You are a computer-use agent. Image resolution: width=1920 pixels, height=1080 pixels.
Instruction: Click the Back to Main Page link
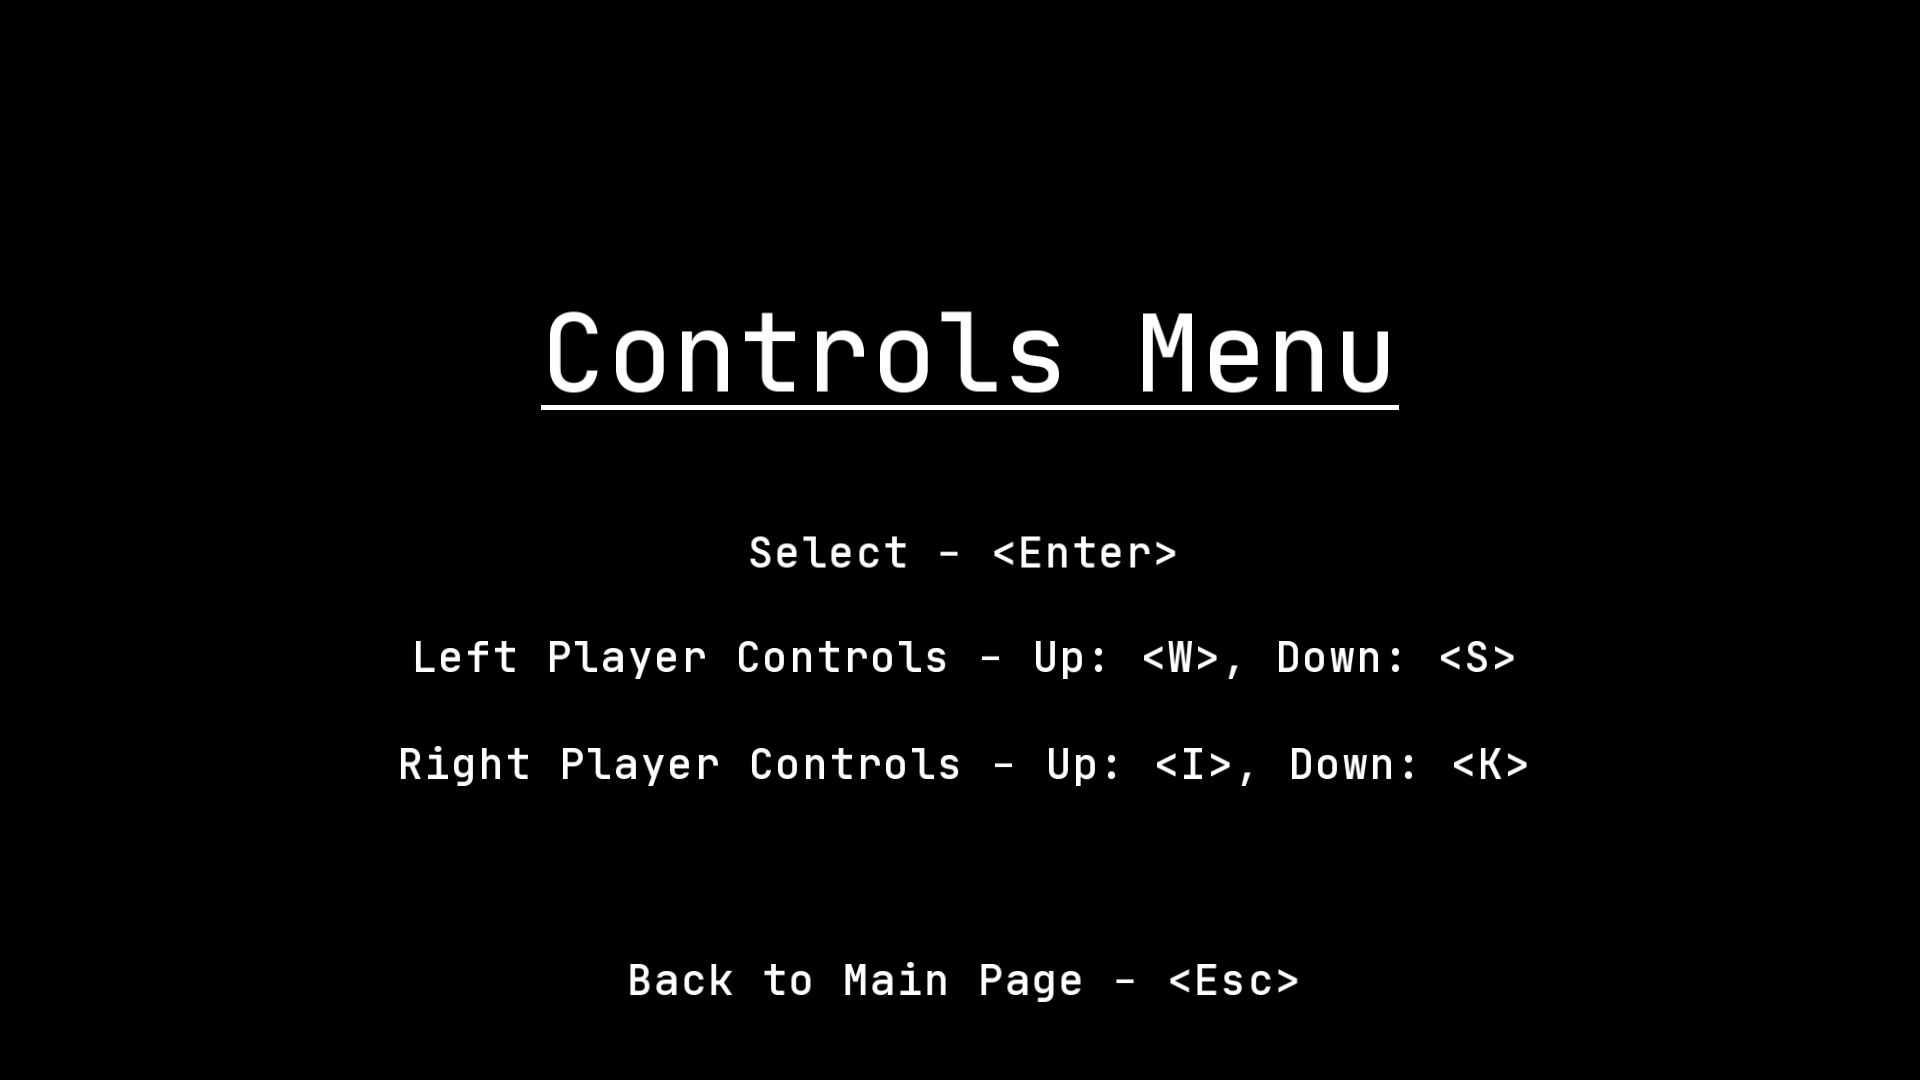[960, 978]
